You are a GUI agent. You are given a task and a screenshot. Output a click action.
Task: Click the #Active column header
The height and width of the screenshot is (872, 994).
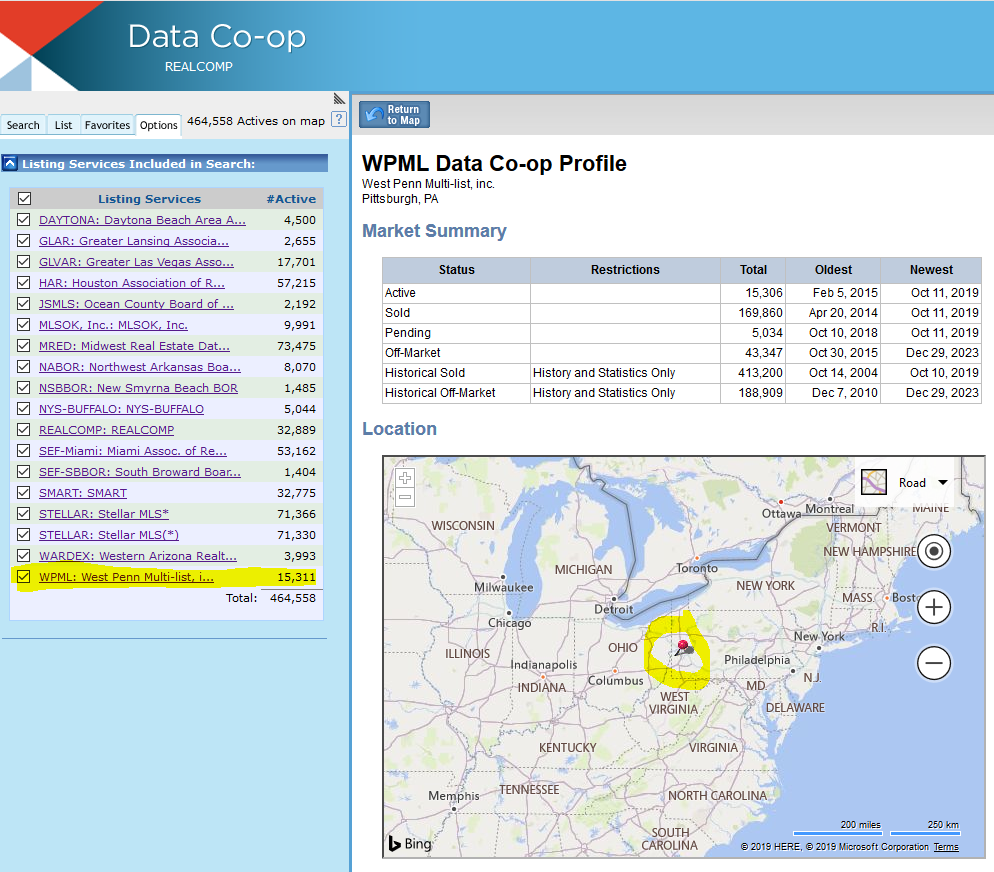click(x=291, y=199)
